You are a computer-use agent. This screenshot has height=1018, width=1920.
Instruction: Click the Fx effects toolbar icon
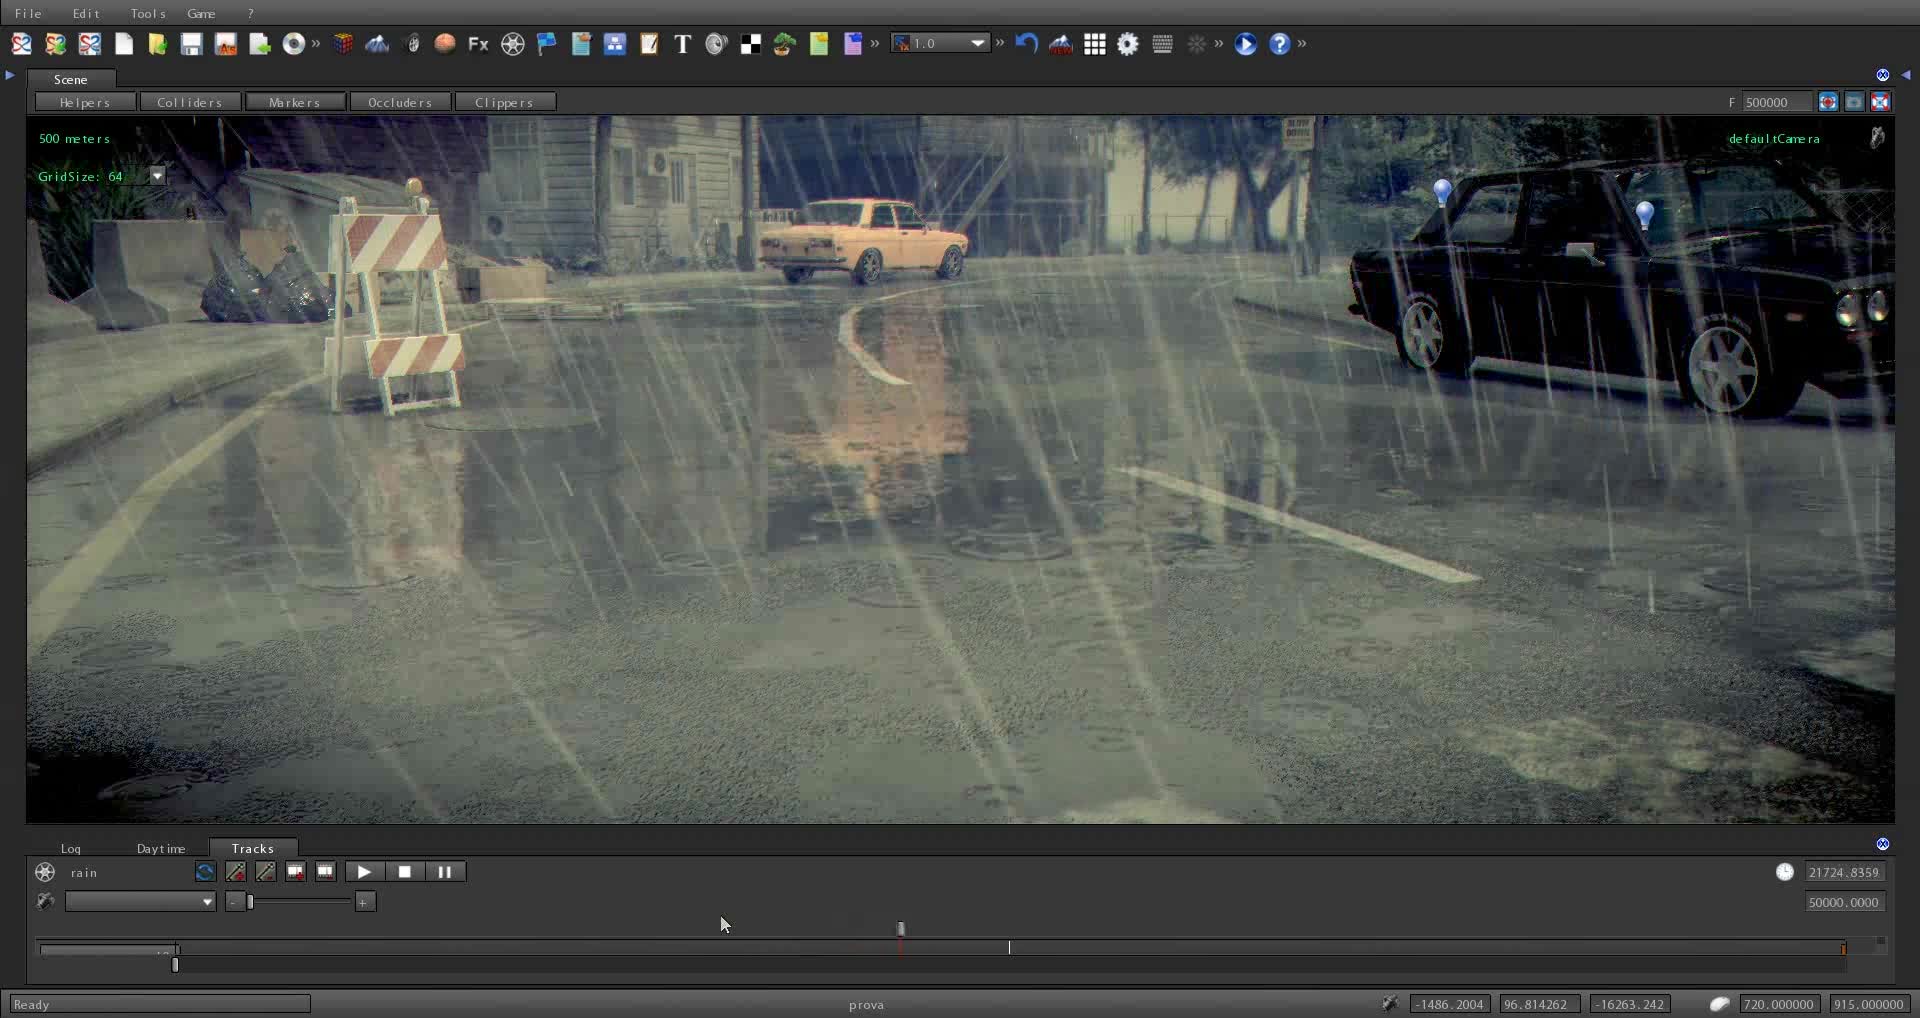[478, 43]
